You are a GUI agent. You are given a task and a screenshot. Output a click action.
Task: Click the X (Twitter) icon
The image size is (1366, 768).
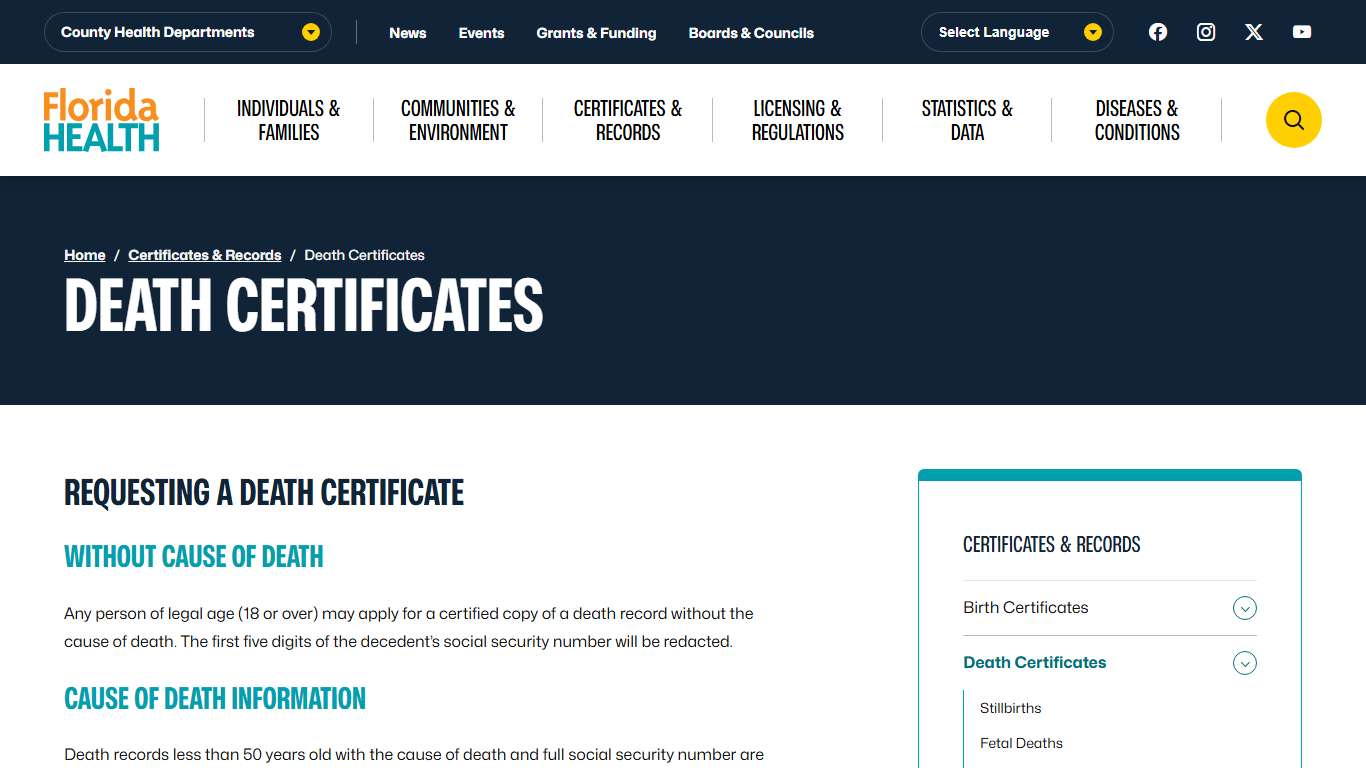coord(1253,31)
